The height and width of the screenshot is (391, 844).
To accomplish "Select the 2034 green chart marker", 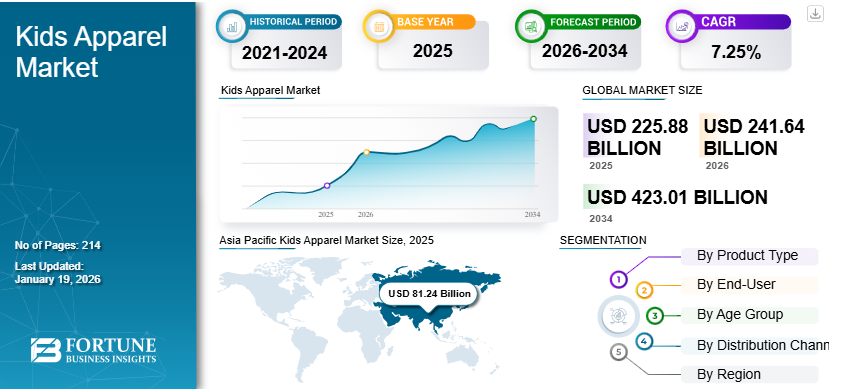I will 533,119.
